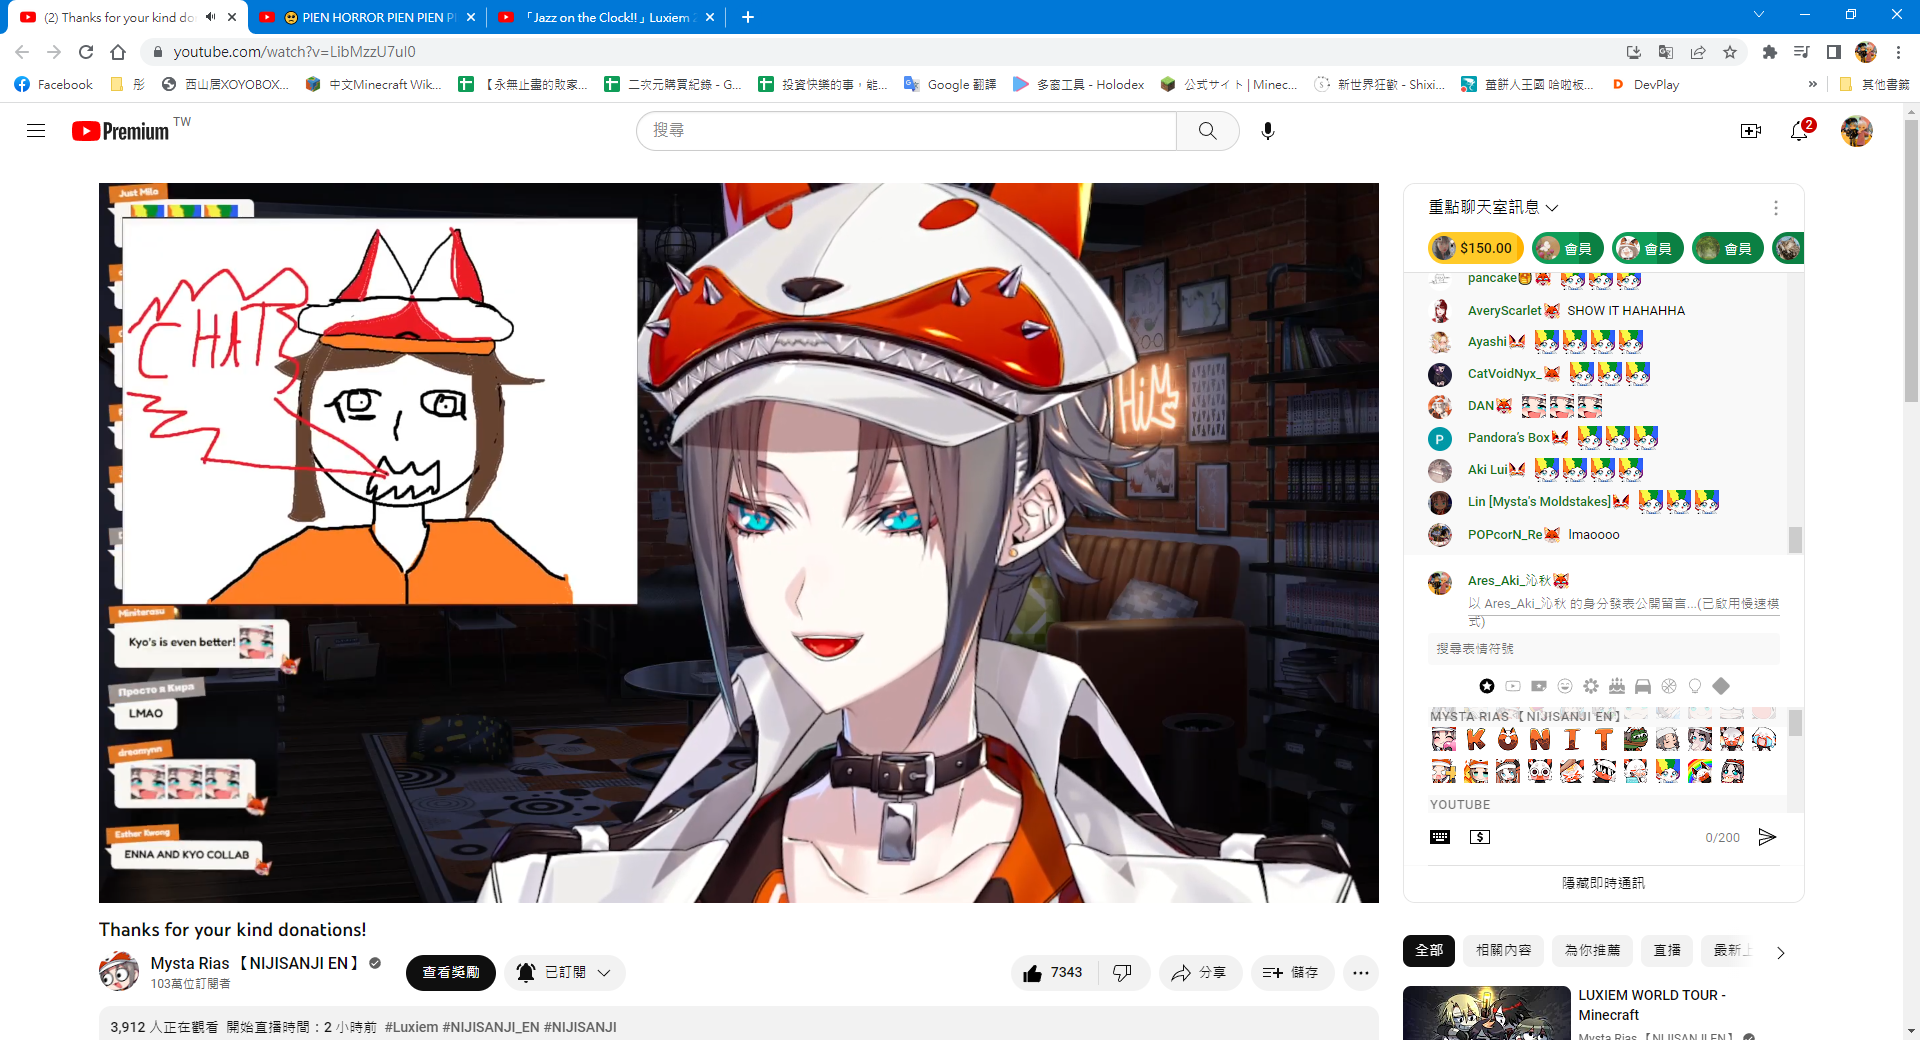The width and height of the screenshot is (1920, 1040).
Task: Reload the page in Chrome
Action: pos(86,52)
